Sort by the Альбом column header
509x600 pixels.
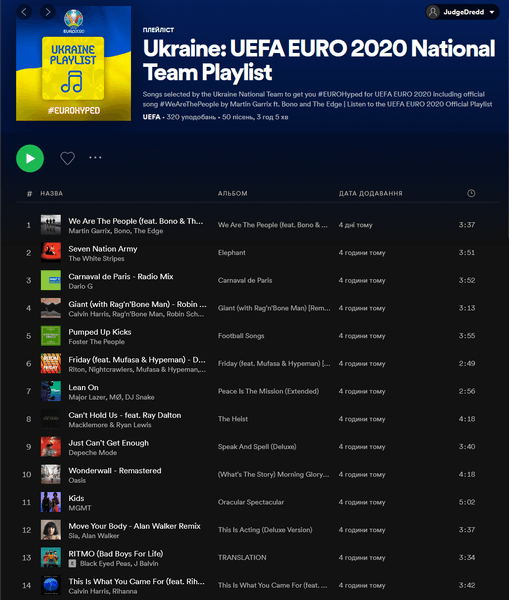[233, 194]
